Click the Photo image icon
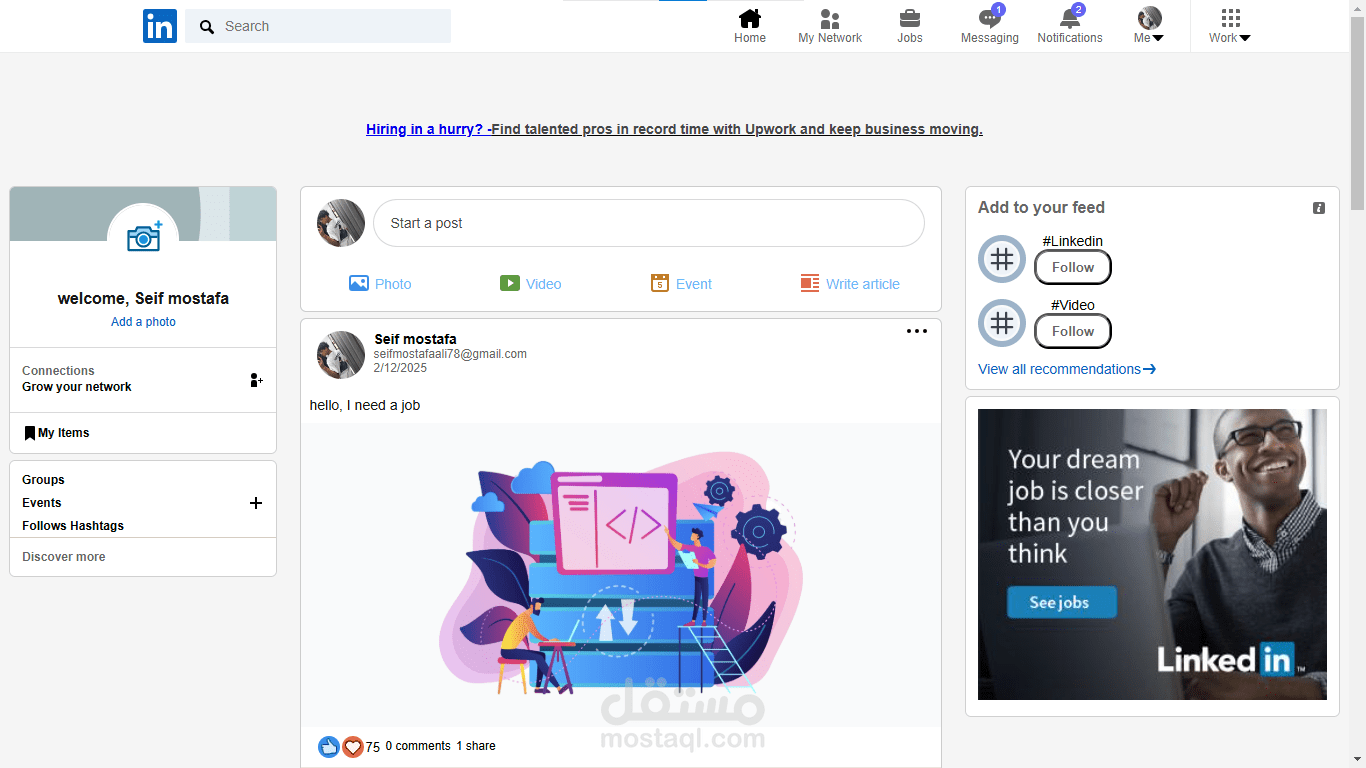The height and width of the screenshot is (768, 1366). (x=359, y=283)
